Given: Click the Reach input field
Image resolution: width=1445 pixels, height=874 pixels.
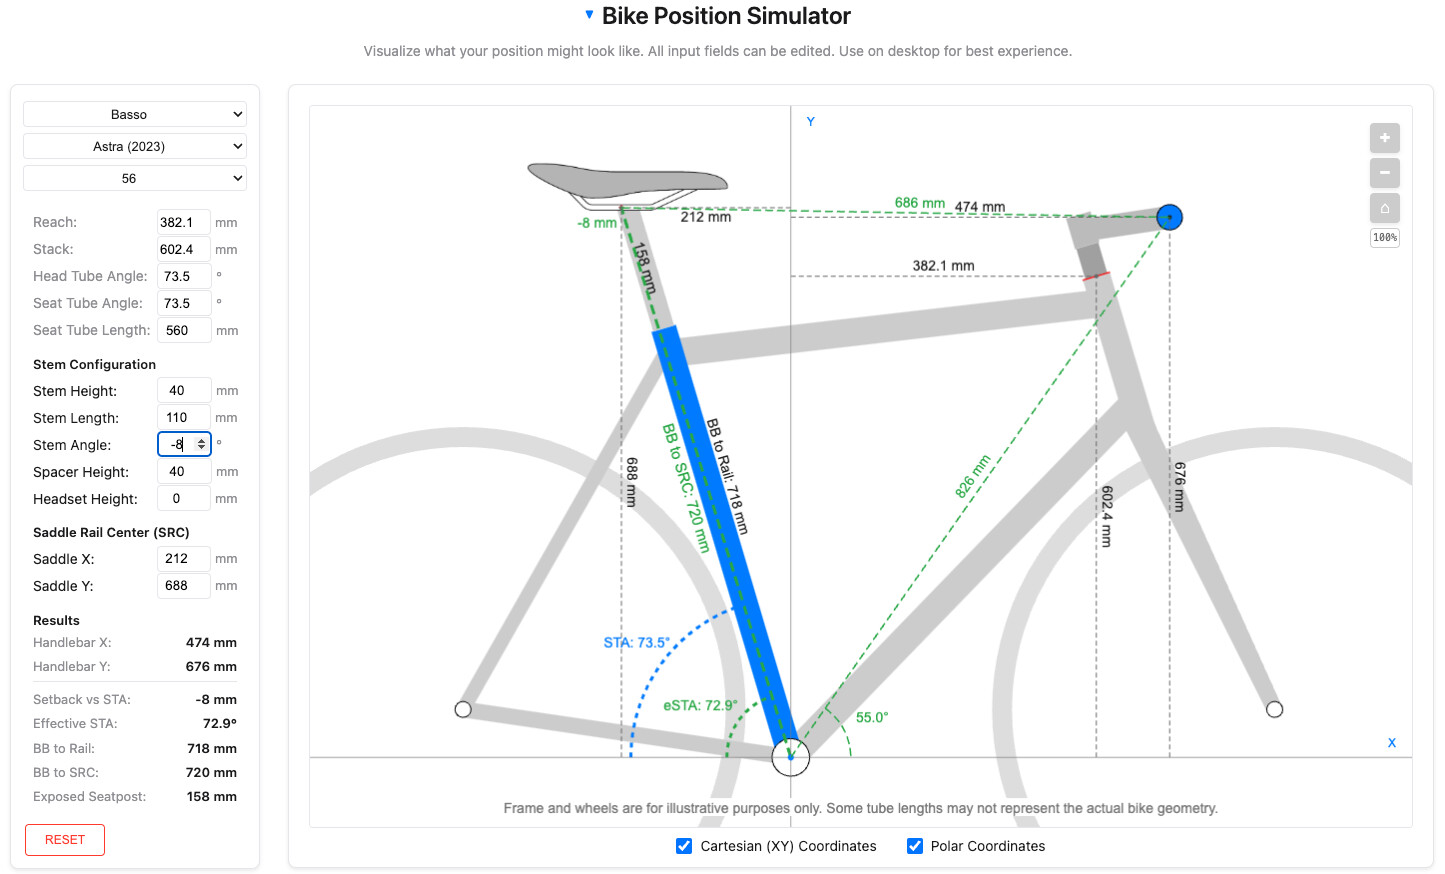Looking at the screenshot, I should pos(183,222).
